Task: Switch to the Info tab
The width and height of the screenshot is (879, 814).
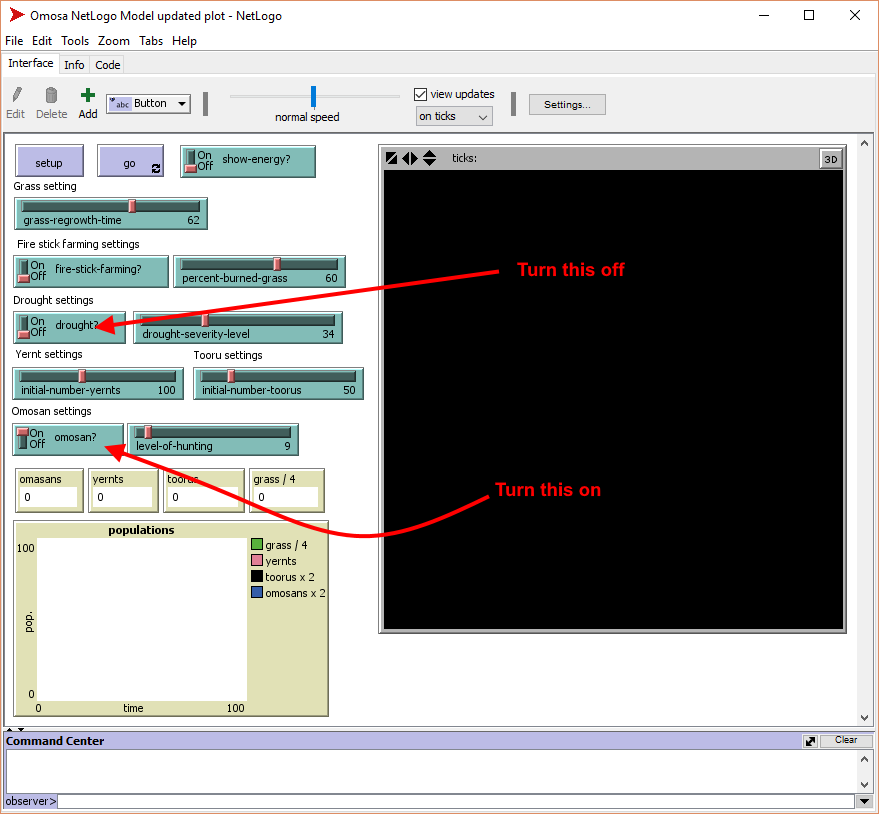Action: coord(74,65)
